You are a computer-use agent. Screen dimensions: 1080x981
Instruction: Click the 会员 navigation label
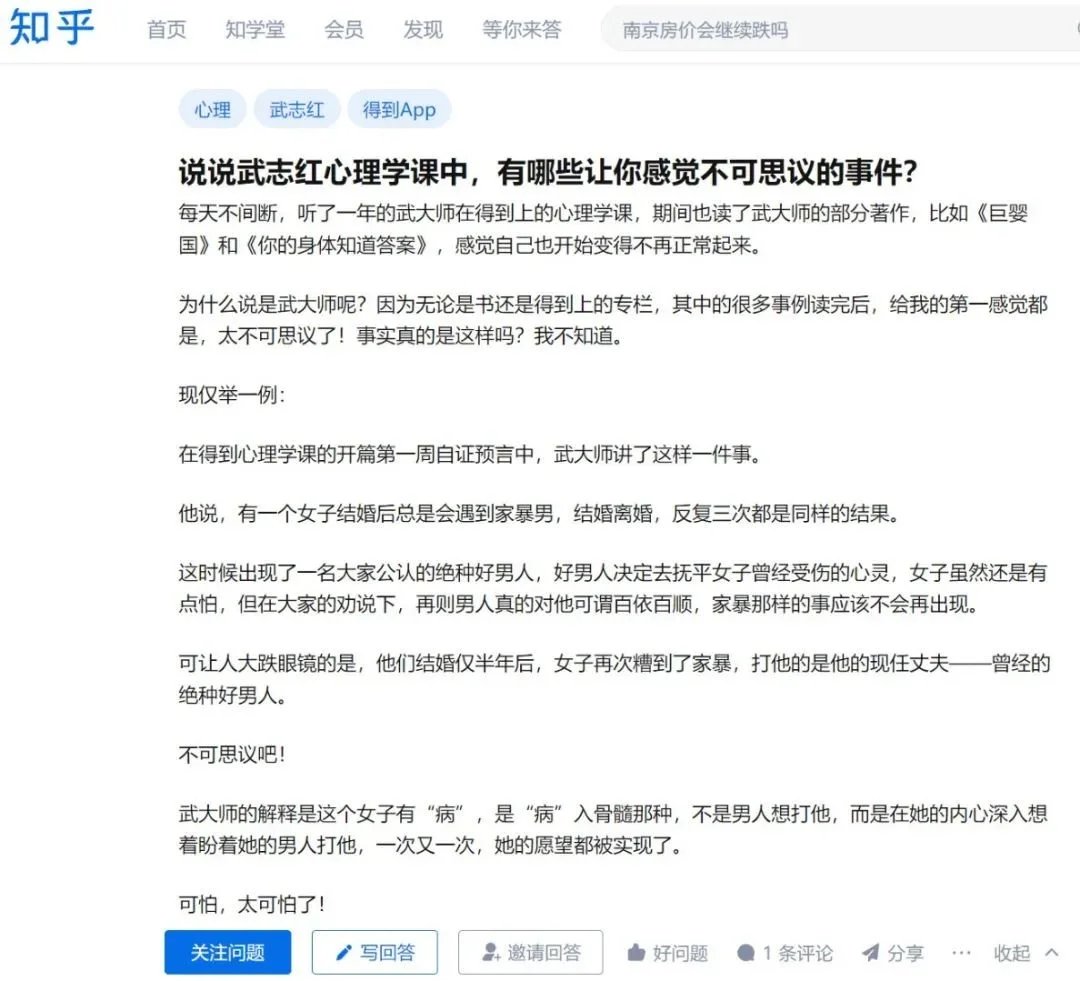pos(343,29)
